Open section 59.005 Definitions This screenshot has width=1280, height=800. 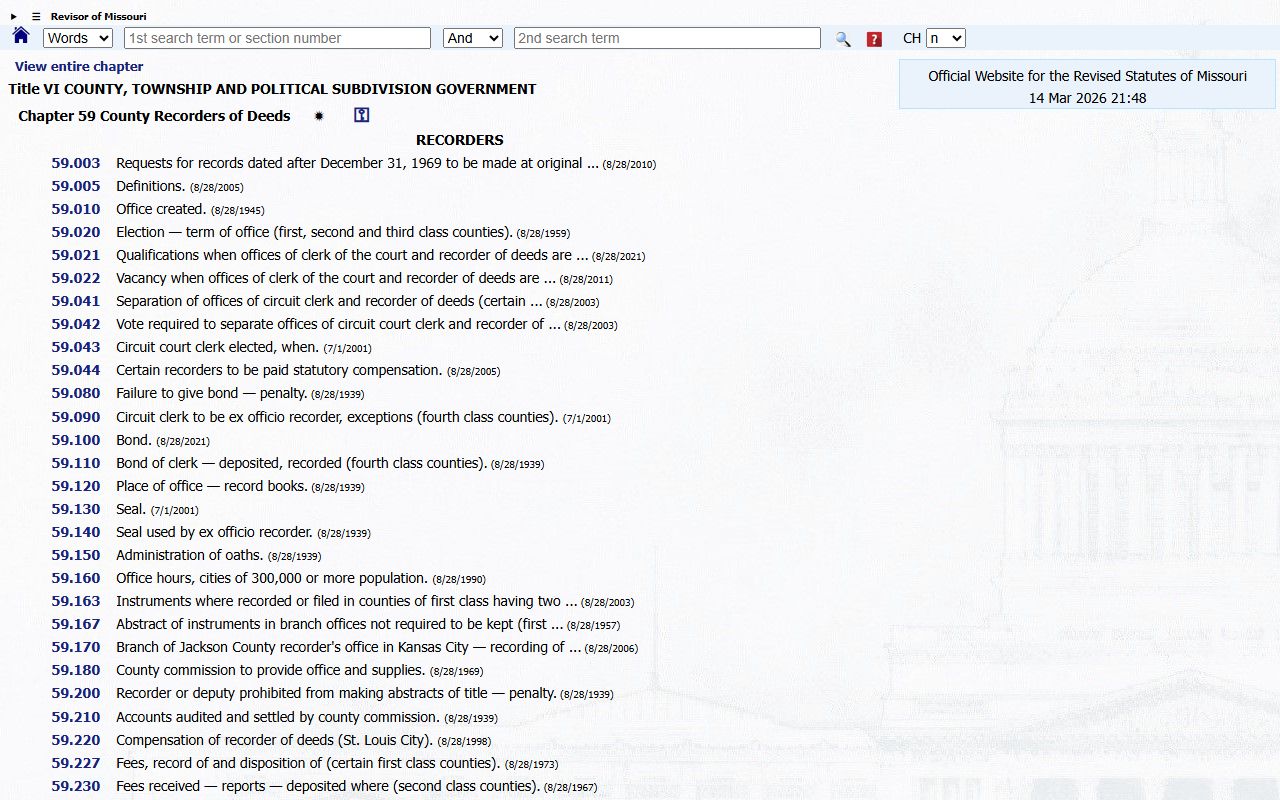pyautogui.click(x=76, y=186)
